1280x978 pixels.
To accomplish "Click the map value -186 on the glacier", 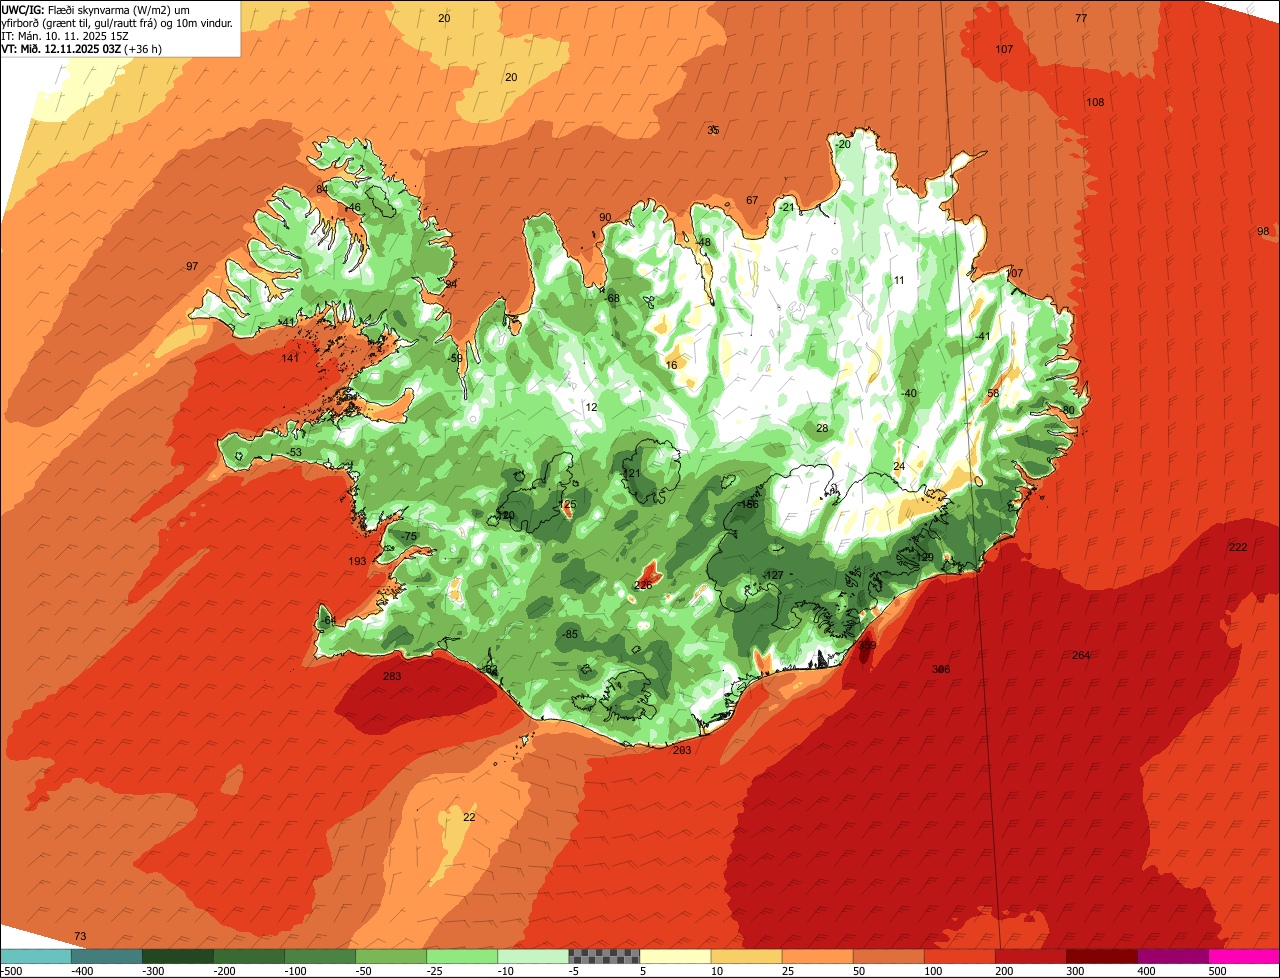I will (747, 505).
